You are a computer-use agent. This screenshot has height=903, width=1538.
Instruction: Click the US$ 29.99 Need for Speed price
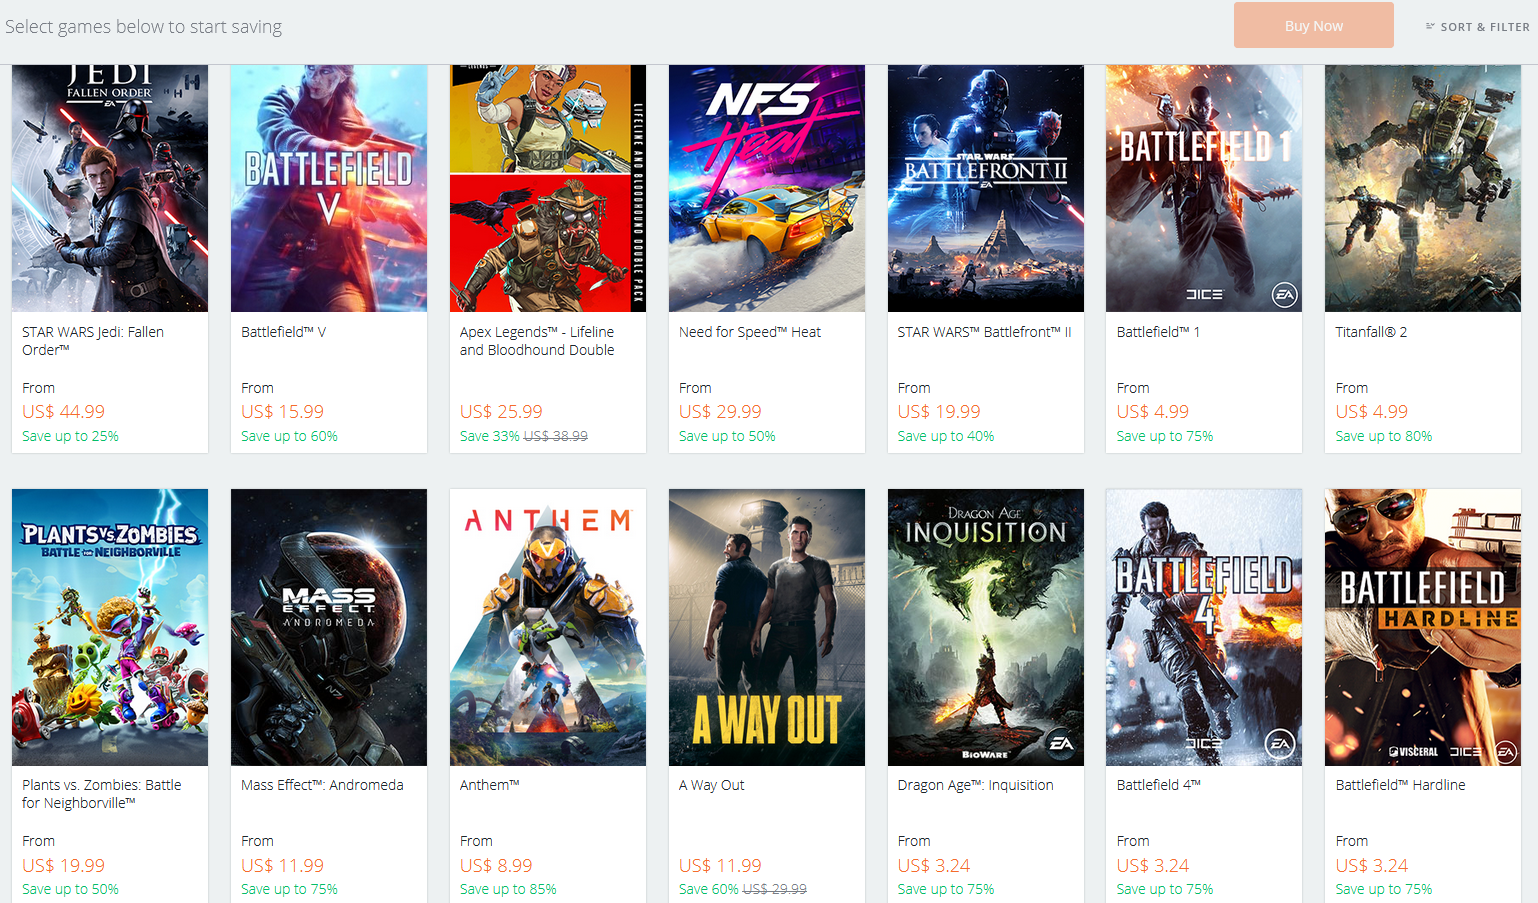[720, 412]
